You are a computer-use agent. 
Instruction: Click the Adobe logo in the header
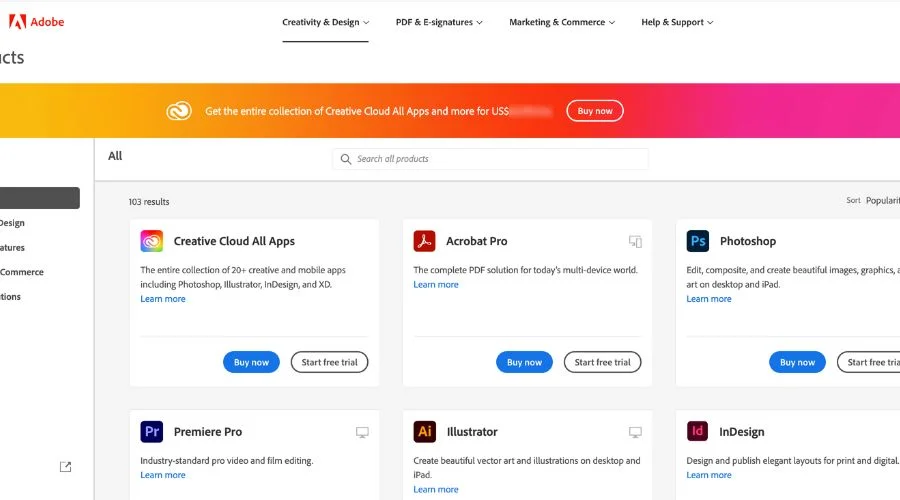coord(36,22)
